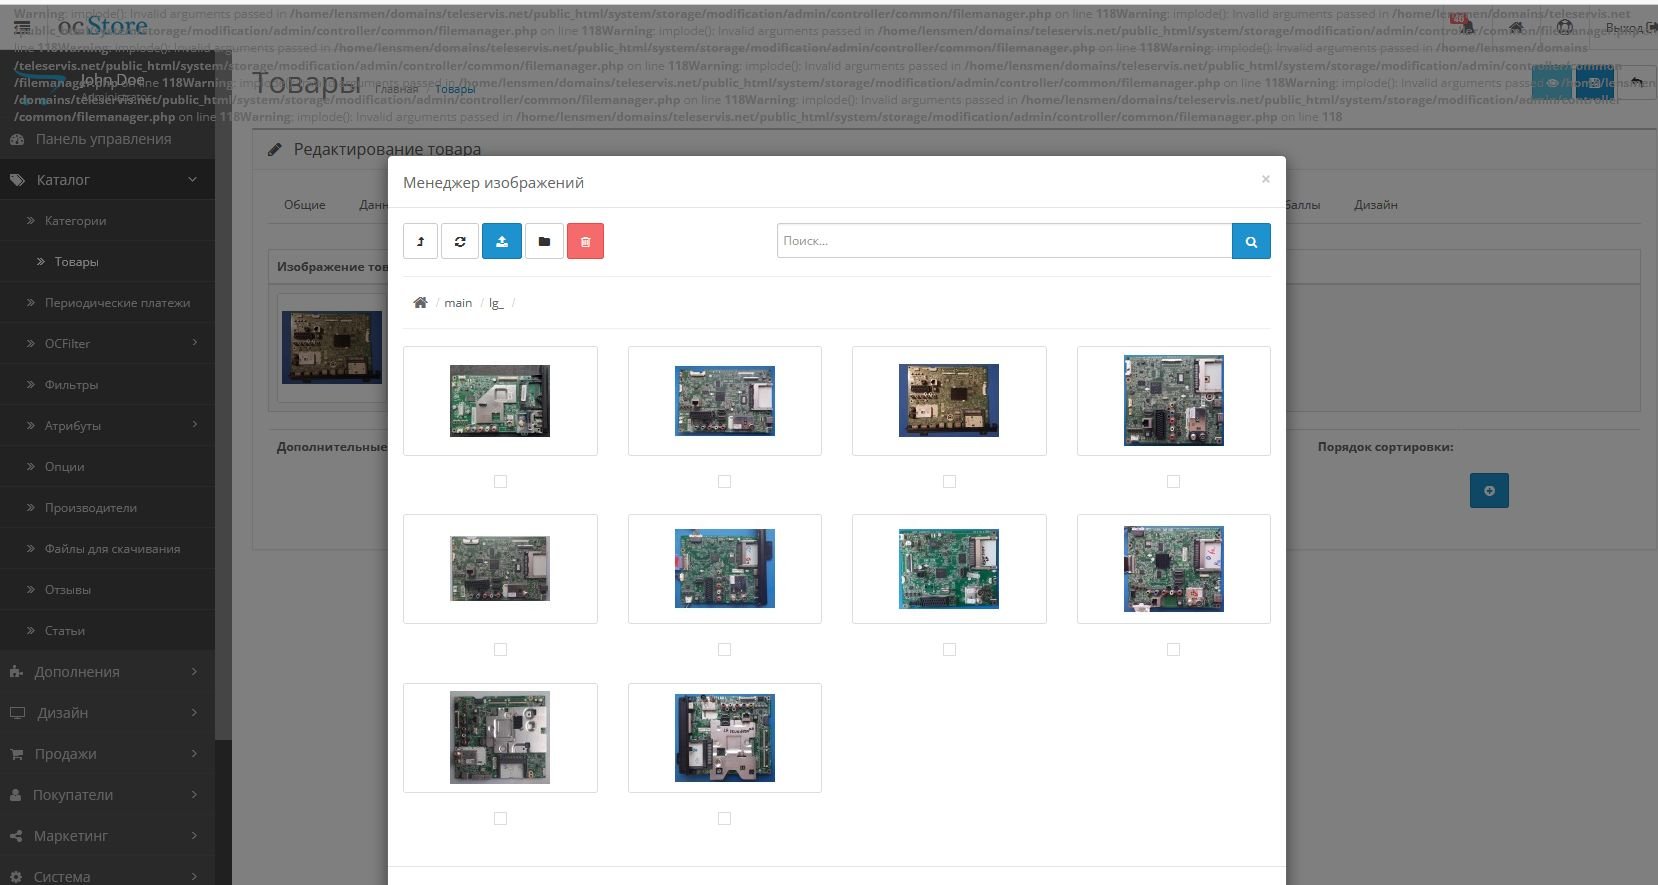The image size is (1658, 885).
Task: Click the blue plus add-image button
Action: pyautogui.click(x=1489, y=490)
